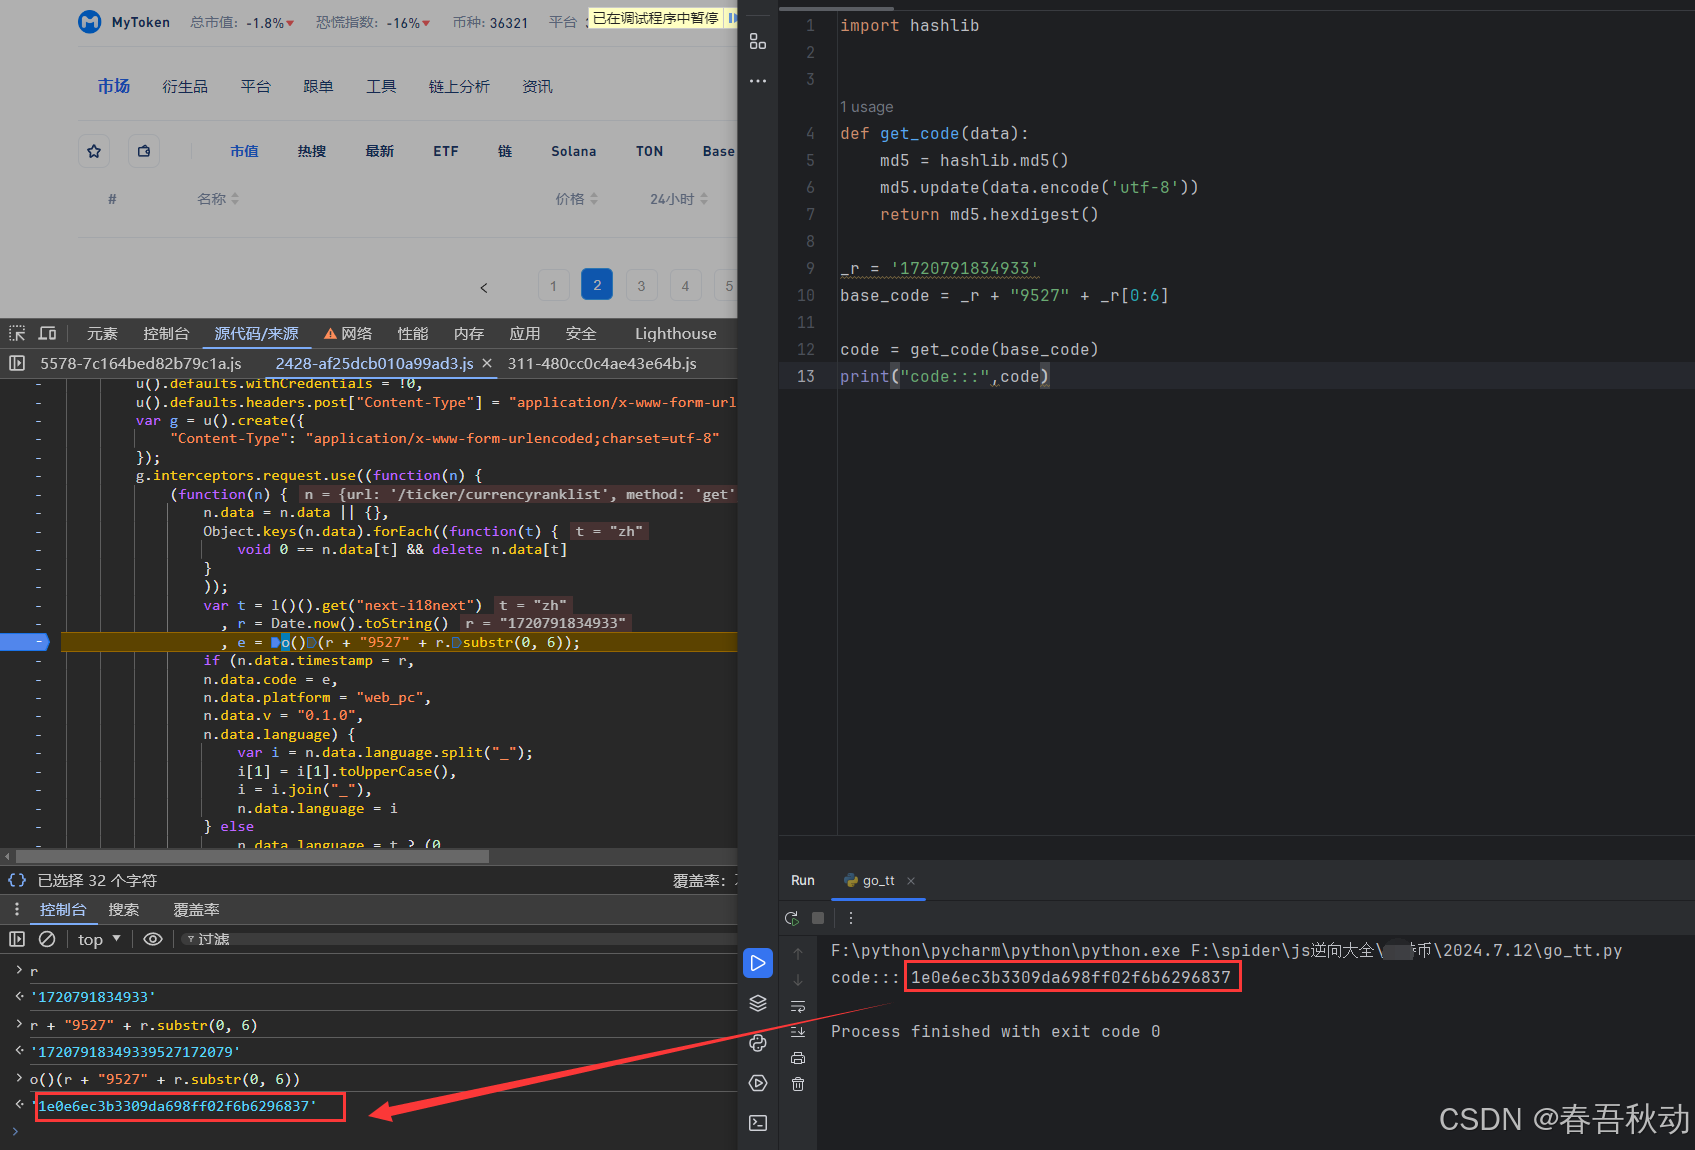This screenshot has width=1695, height=1150.
Task: Open the run toolbar more options menu
Action: pyautogui.click(x=851, y=917)
